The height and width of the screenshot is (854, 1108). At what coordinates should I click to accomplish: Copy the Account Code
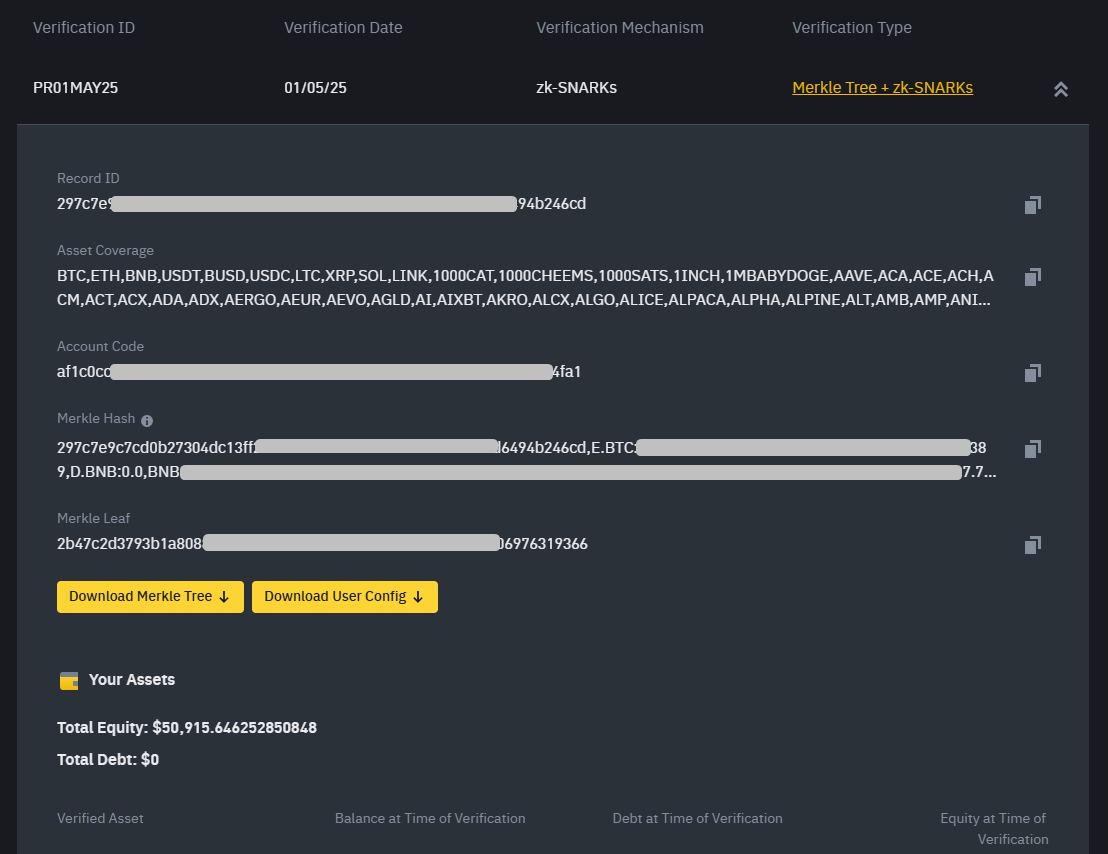(x=1033, y=373)
